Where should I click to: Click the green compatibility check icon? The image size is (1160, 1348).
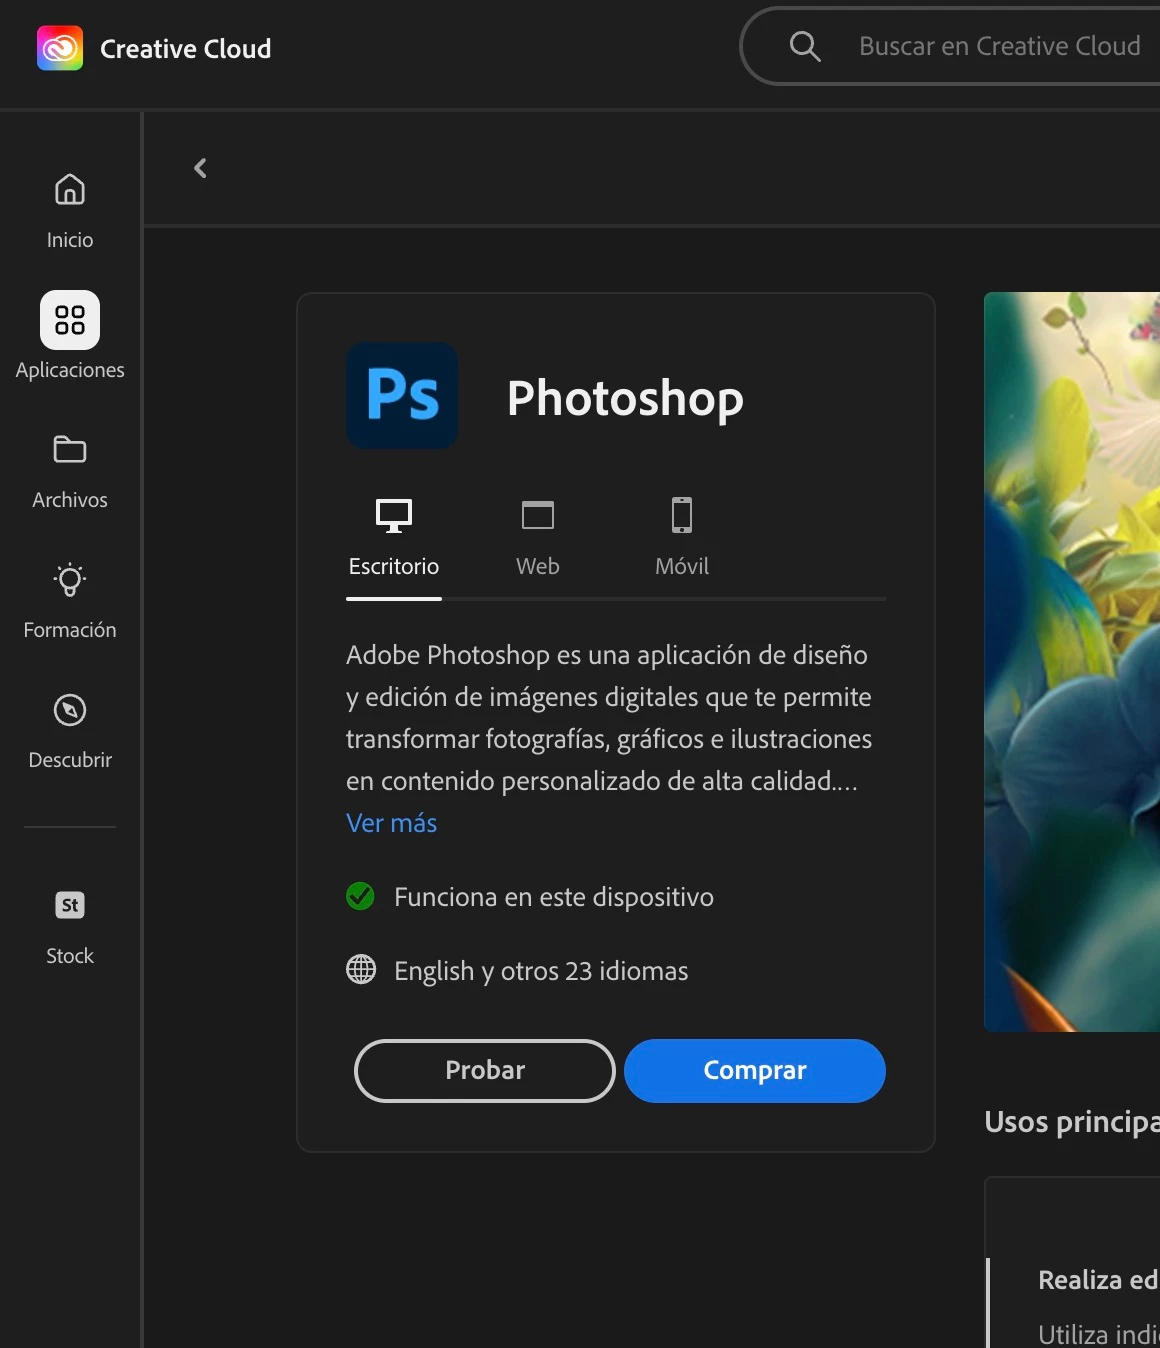click(360, 896)
